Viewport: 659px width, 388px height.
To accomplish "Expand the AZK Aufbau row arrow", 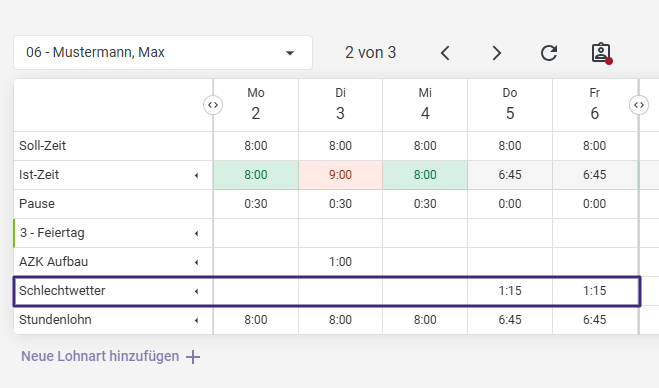I will coord(196,262).
